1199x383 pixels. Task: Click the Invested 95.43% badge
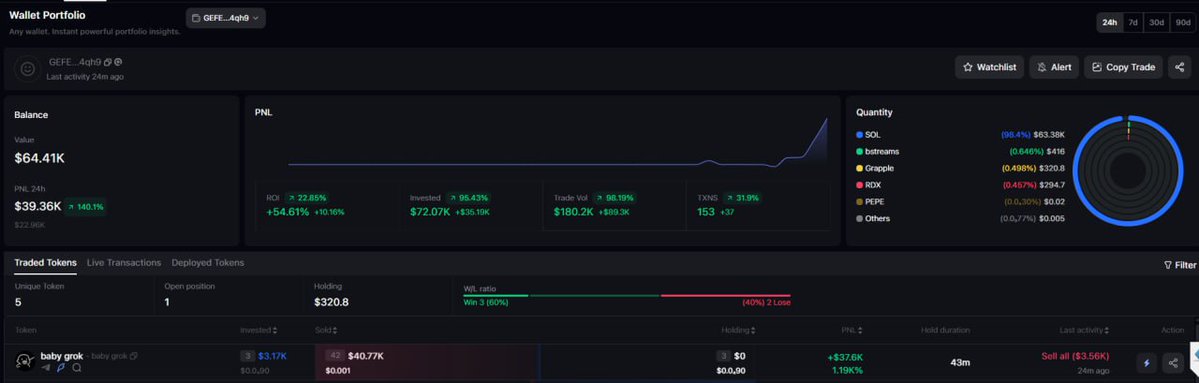point(469,198)
